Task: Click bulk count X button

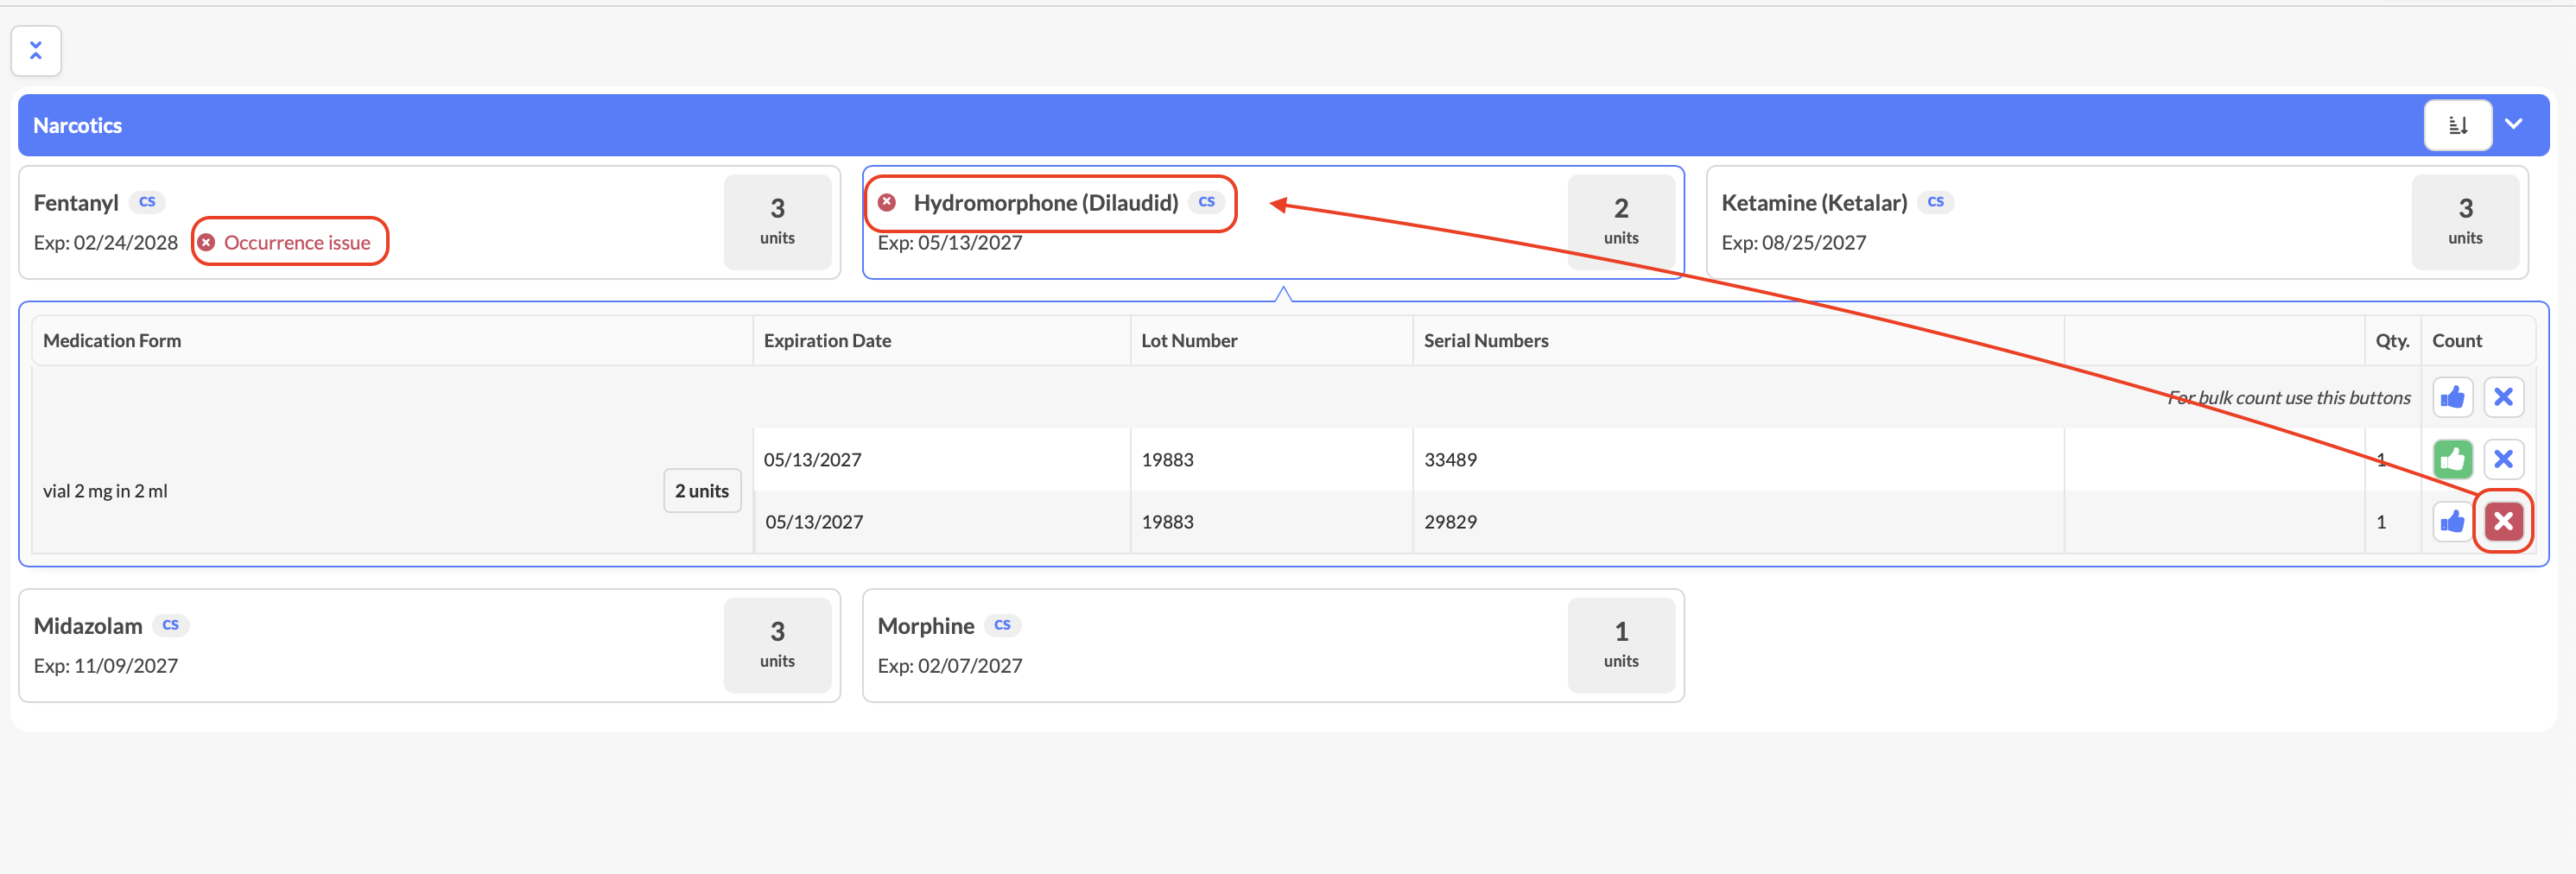Action: pos(2502,397)
